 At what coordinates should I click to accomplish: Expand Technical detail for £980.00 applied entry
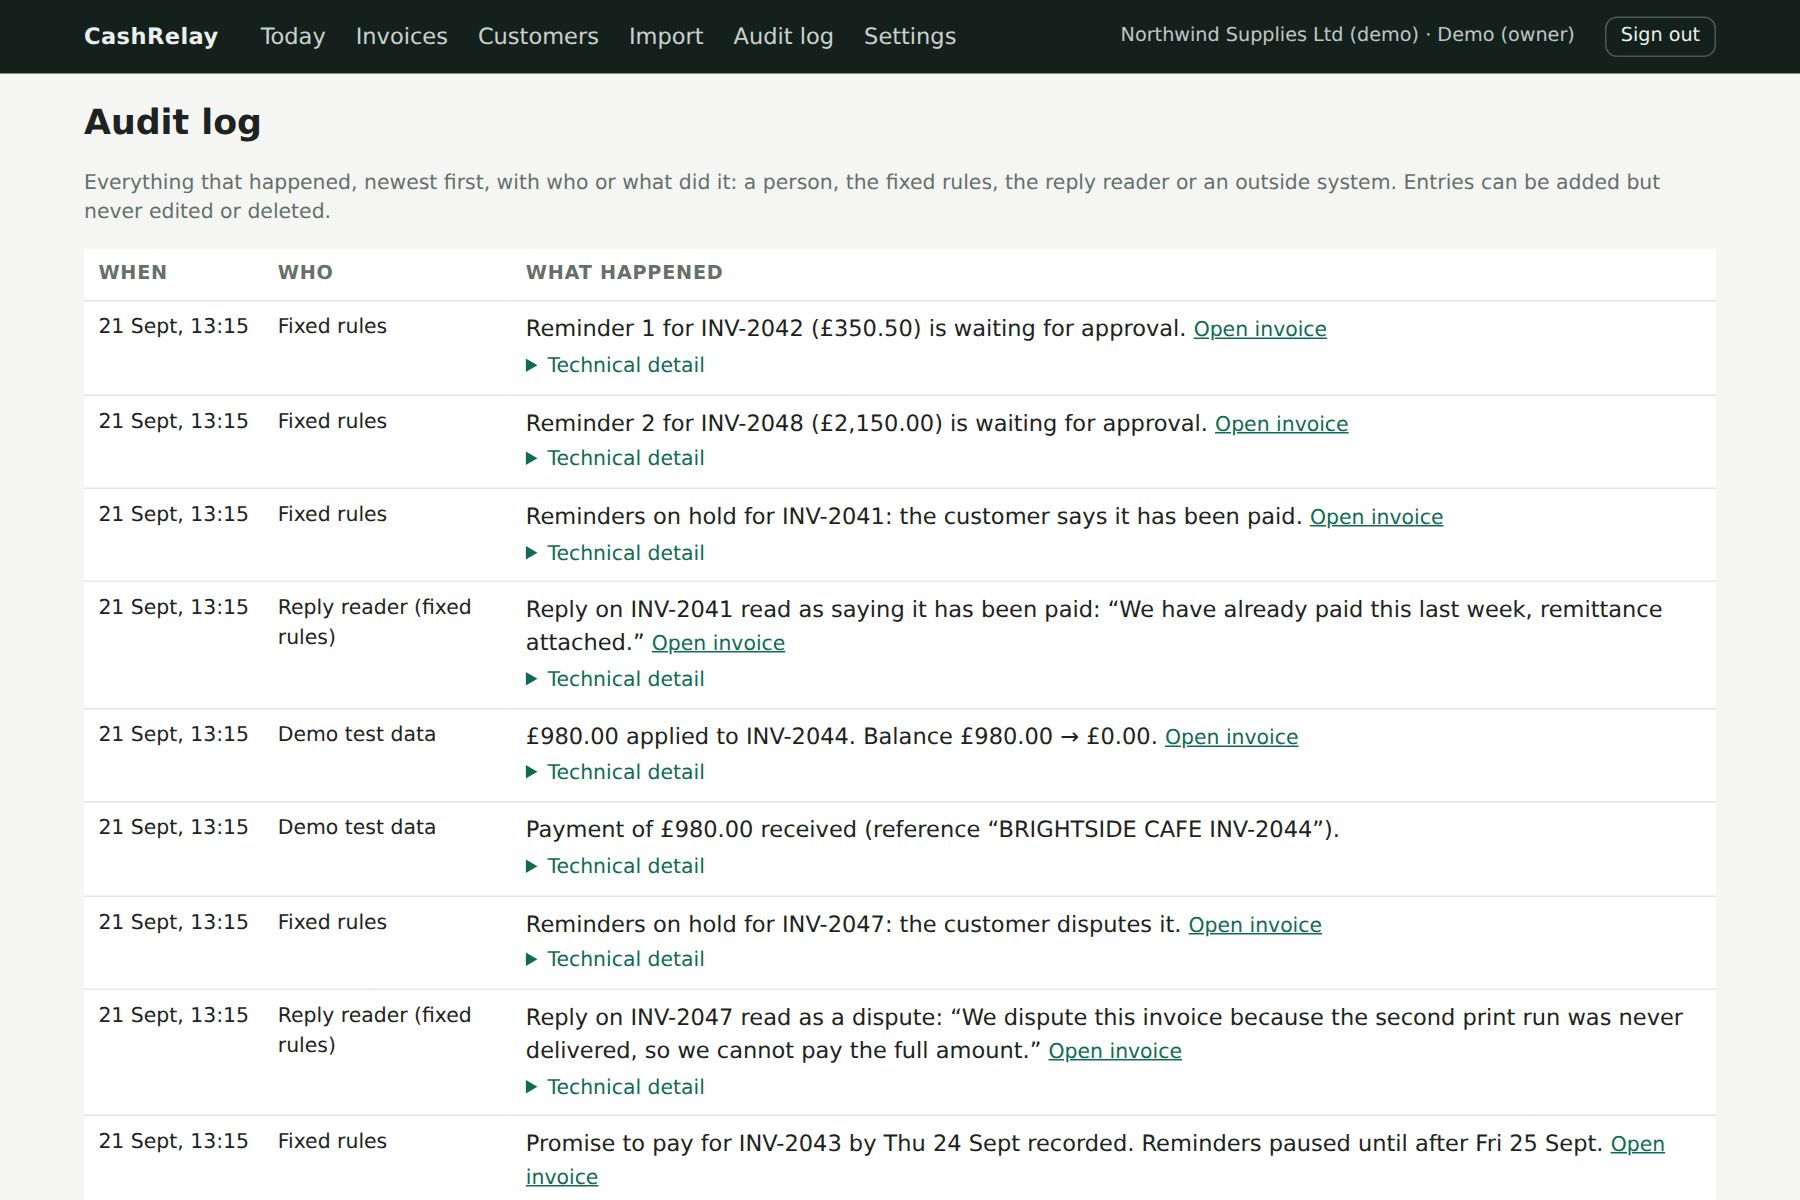point(615,772)
